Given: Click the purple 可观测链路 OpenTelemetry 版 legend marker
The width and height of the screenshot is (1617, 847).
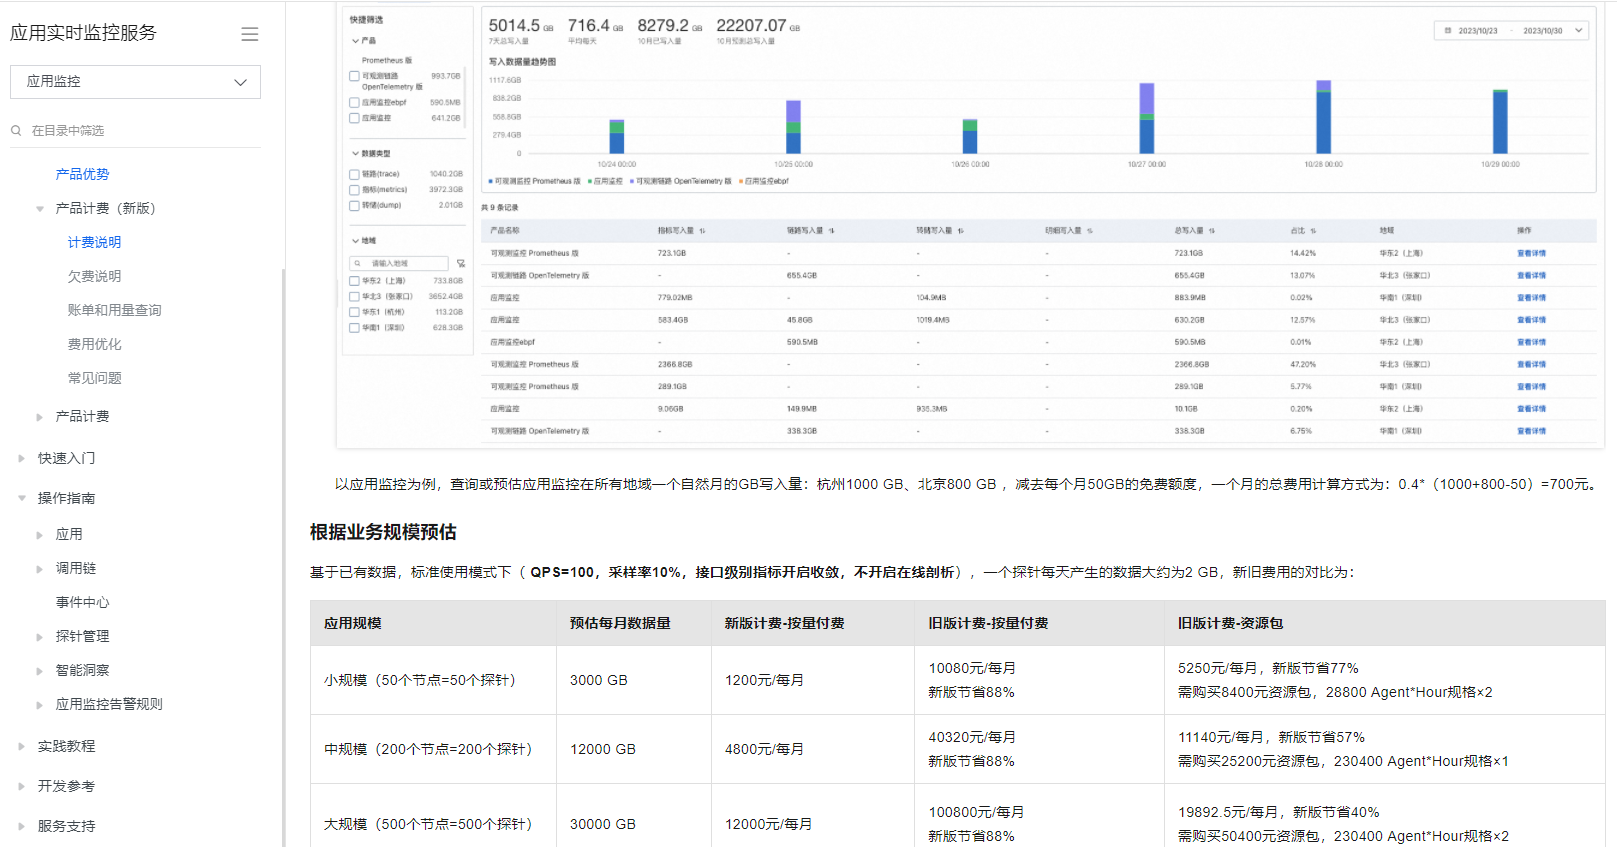Looking at the screenshot, I should point(632,182).
